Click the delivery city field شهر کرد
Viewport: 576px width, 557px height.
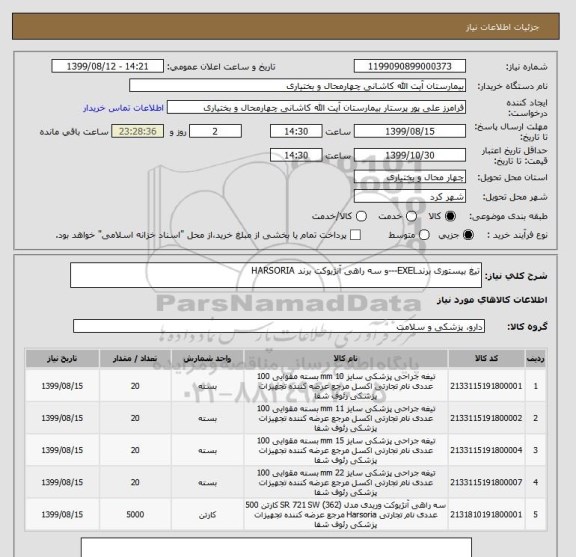[x=410, y=196]
